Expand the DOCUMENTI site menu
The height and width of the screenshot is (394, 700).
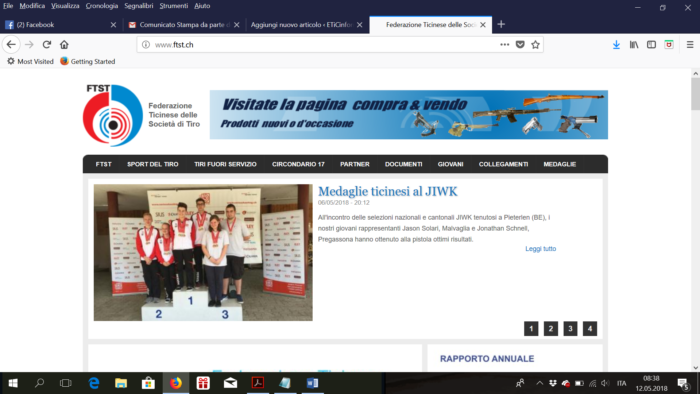(x=404, y=164)
